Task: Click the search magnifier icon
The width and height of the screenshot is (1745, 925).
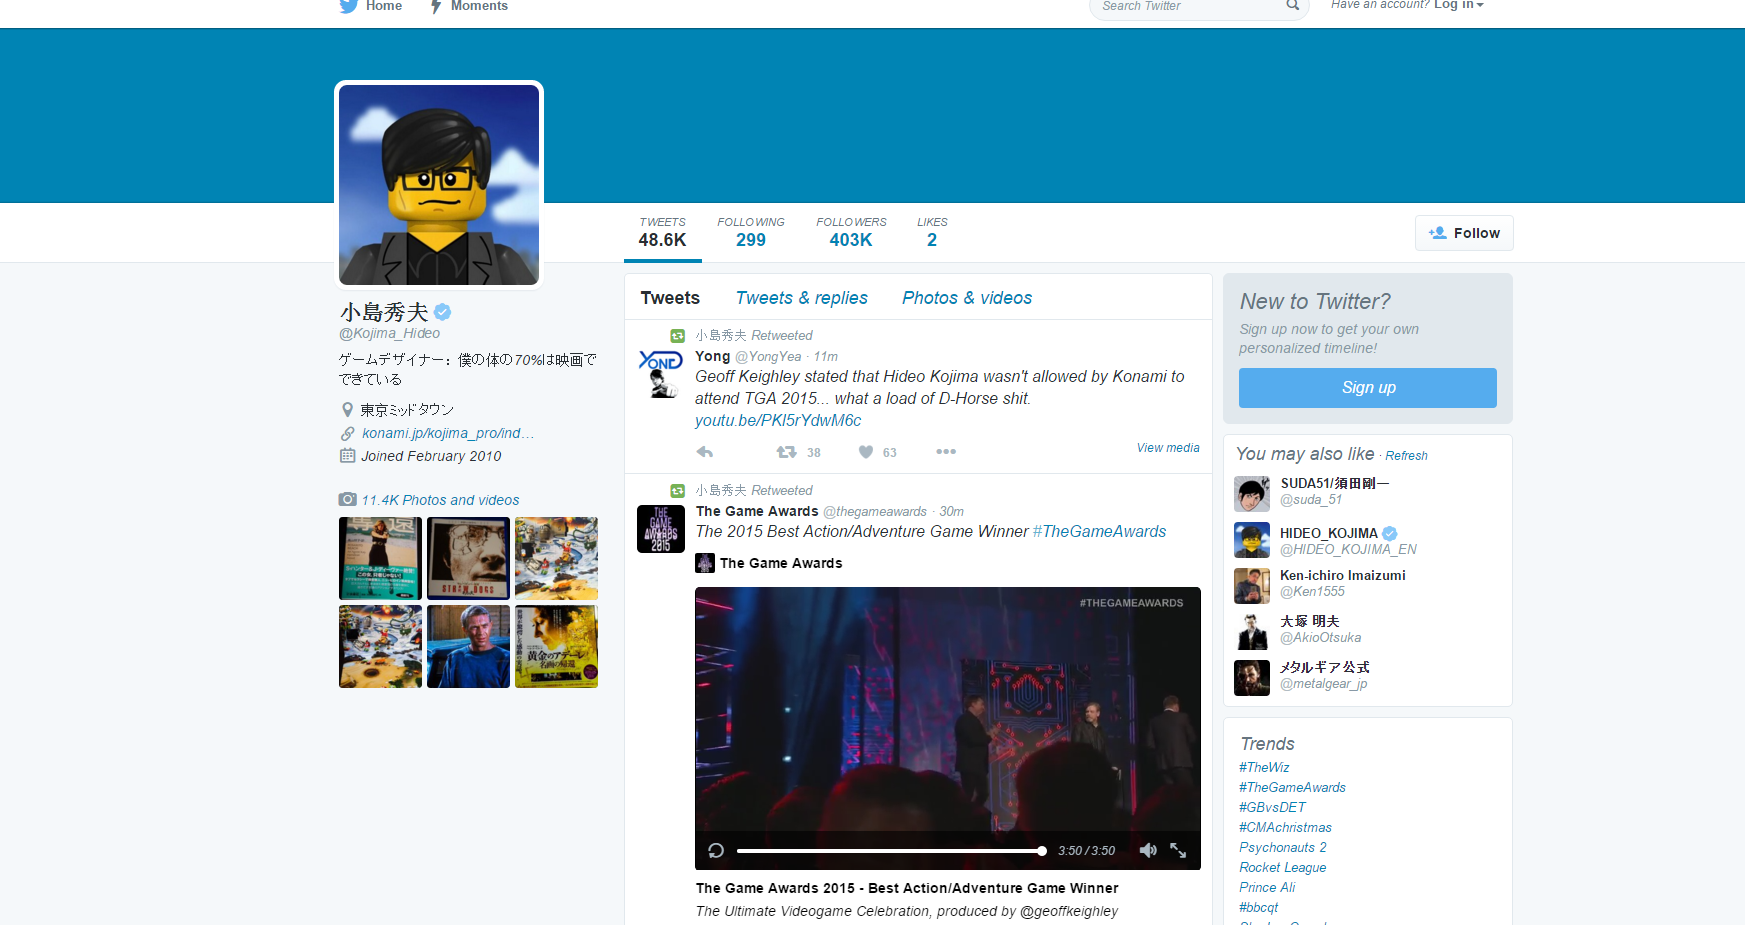Action: click(1292, 6)
